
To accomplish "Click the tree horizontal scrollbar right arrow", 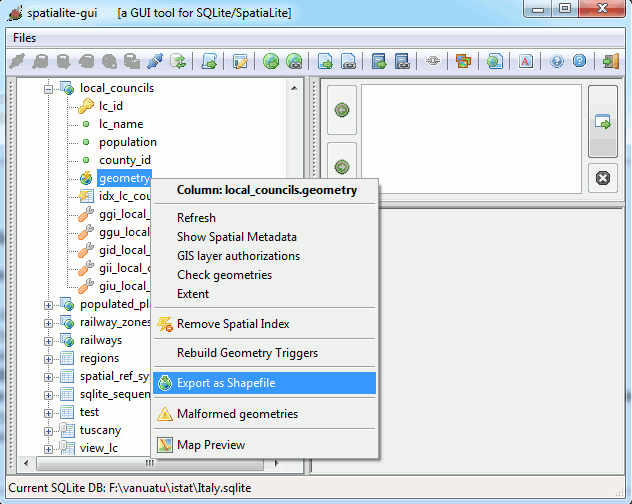I will coord(276,463).
